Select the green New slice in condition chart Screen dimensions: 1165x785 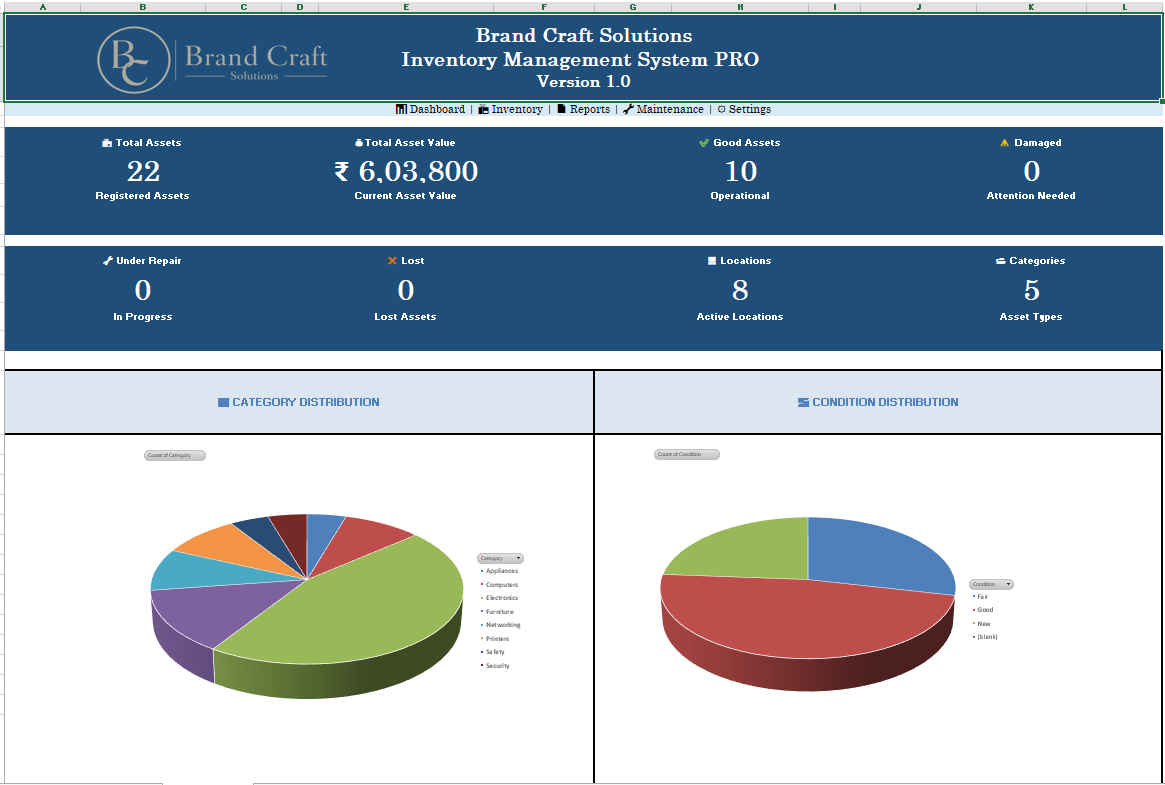click(750, 550)
